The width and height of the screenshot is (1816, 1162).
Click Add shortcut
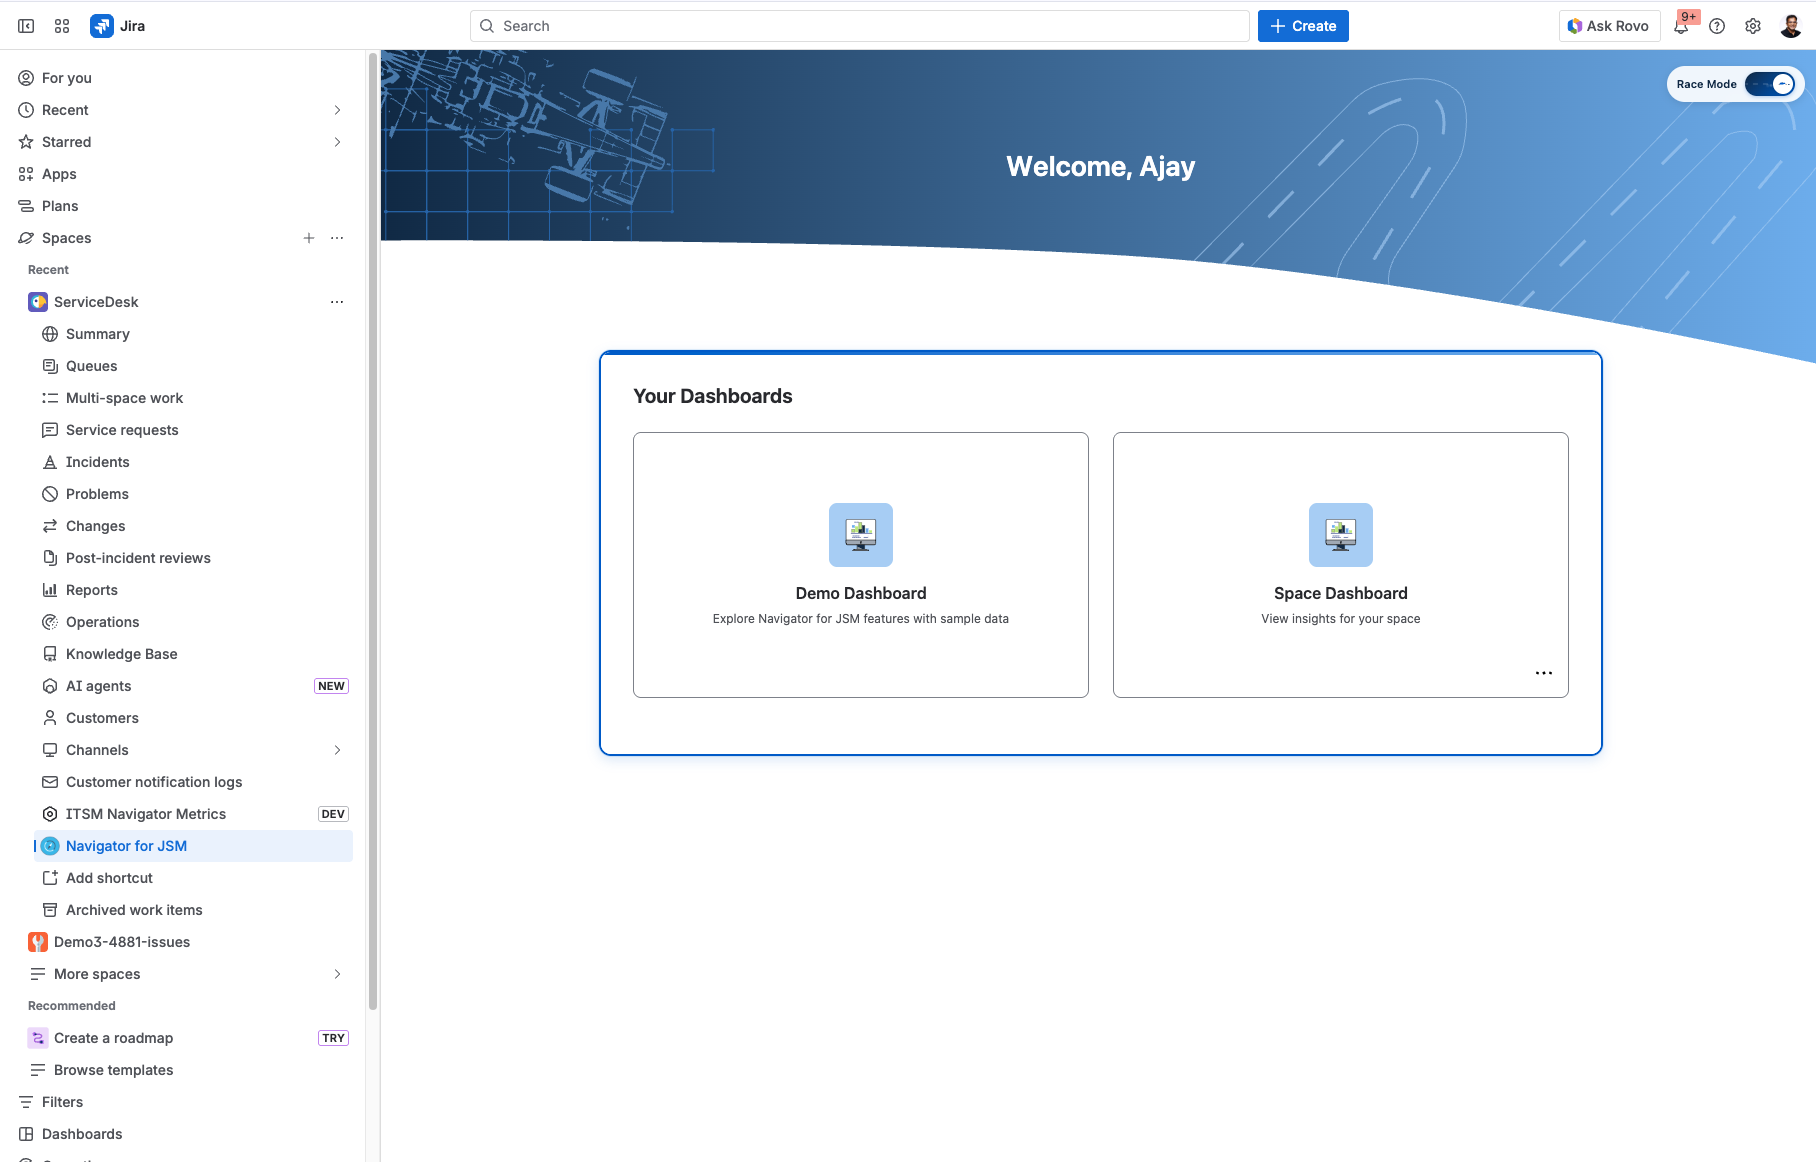point(194,878)
